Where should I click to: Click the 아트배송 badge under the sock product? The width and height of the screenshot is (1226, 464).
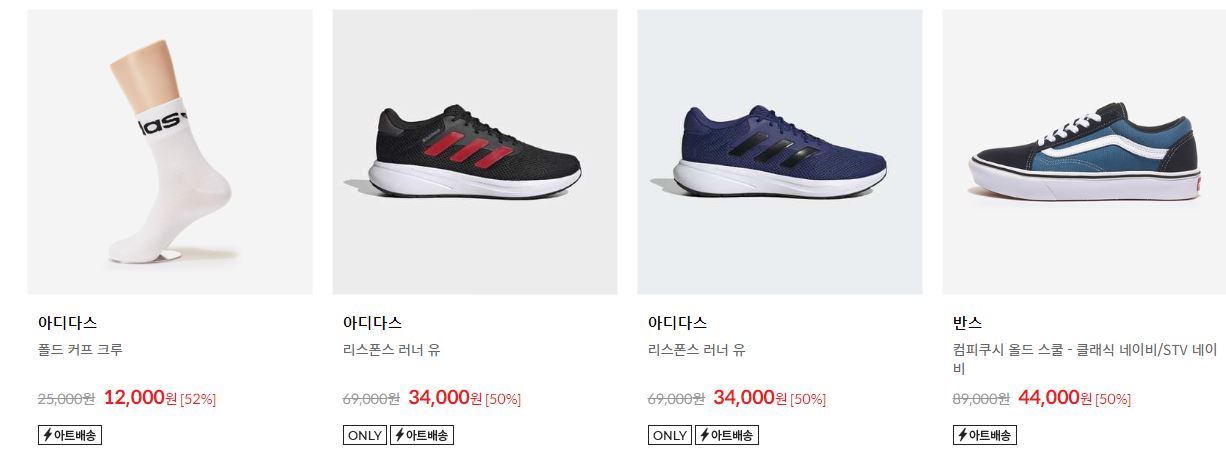(70, 435)
